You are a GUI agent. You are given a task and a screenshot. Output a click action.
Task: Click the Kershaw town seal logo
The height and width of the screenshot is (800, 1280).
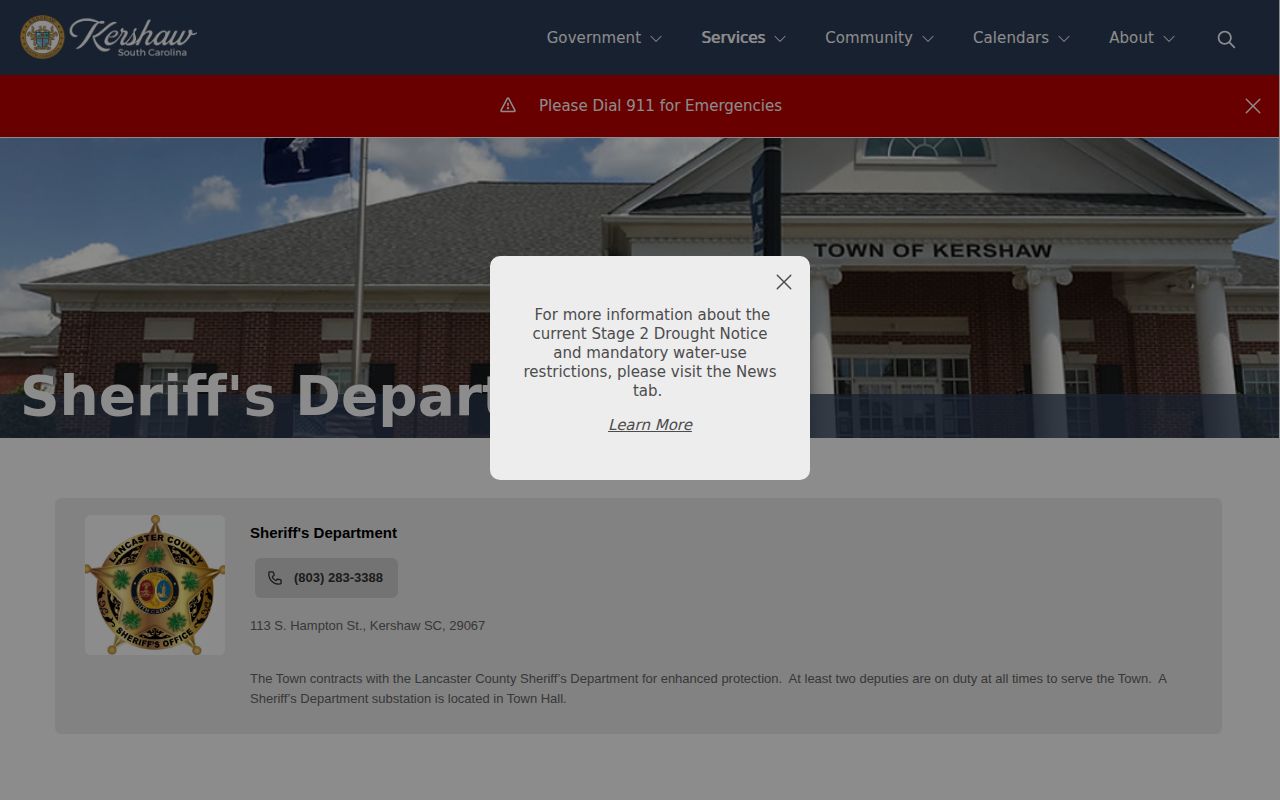(42, 37)
